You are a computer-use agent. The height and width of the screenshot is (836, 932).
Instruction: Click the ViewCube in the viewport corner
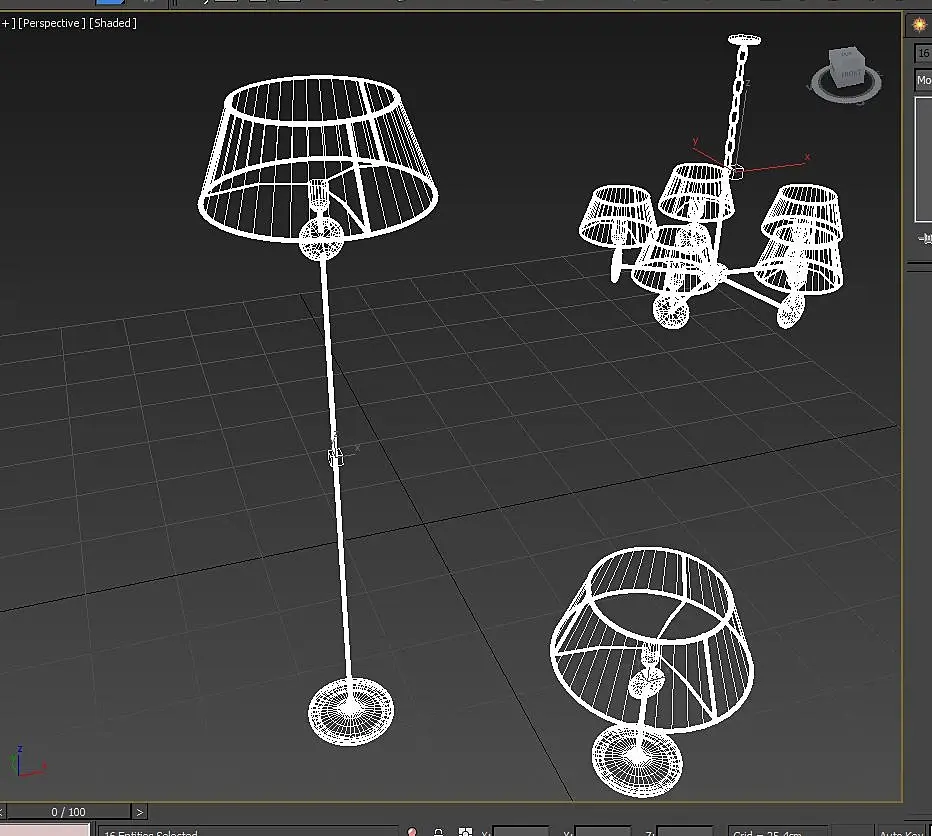coord(846,74)
